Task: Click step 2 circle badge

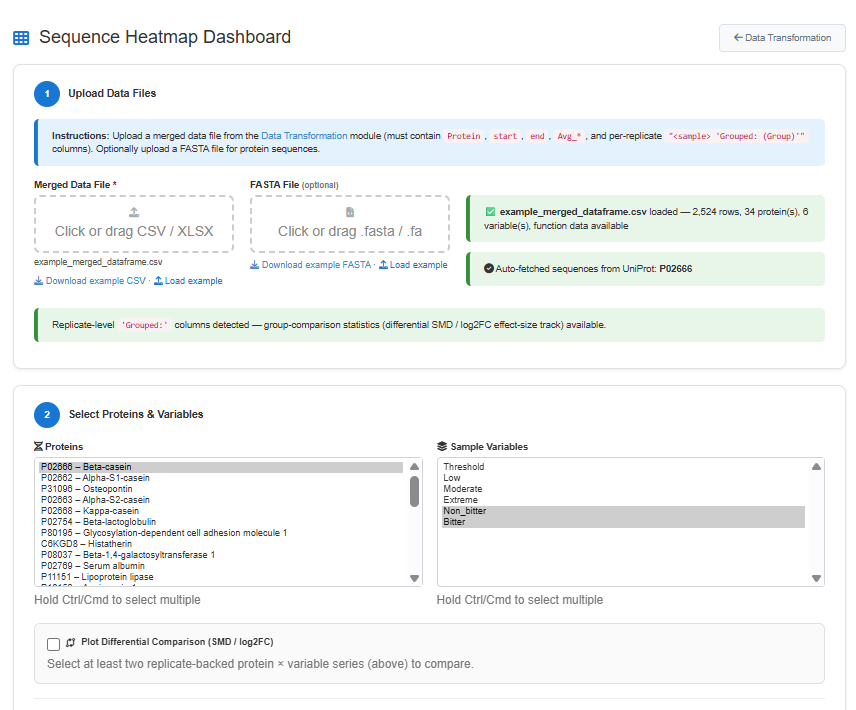Action: [47, 415]
